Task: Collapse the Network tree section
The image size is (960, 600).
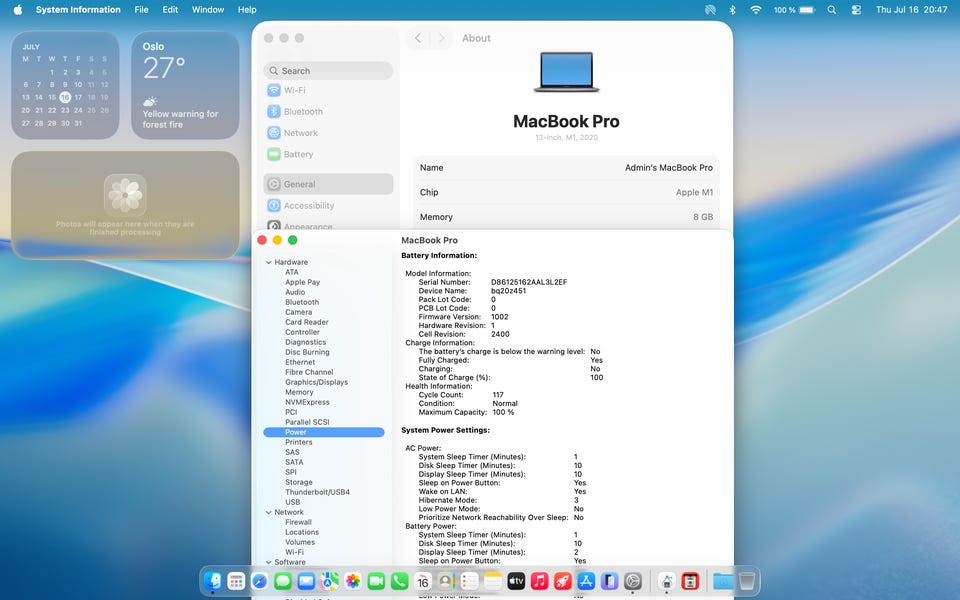Action: click(x=269, y=512)
